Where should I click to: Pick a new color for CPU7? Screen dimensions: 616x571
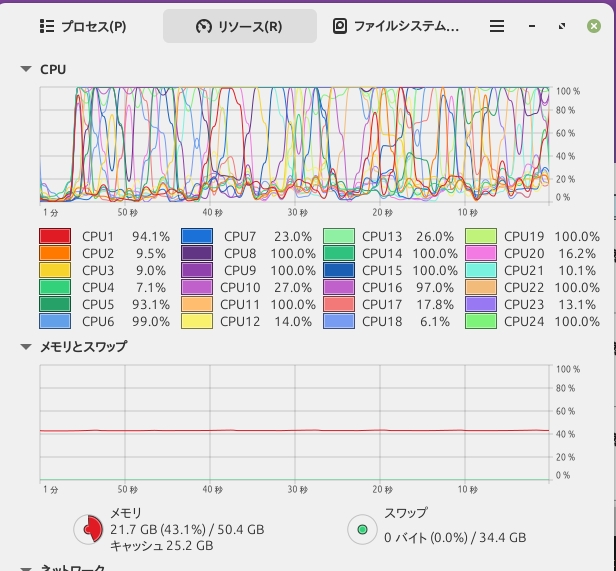(x=197, y=237)
